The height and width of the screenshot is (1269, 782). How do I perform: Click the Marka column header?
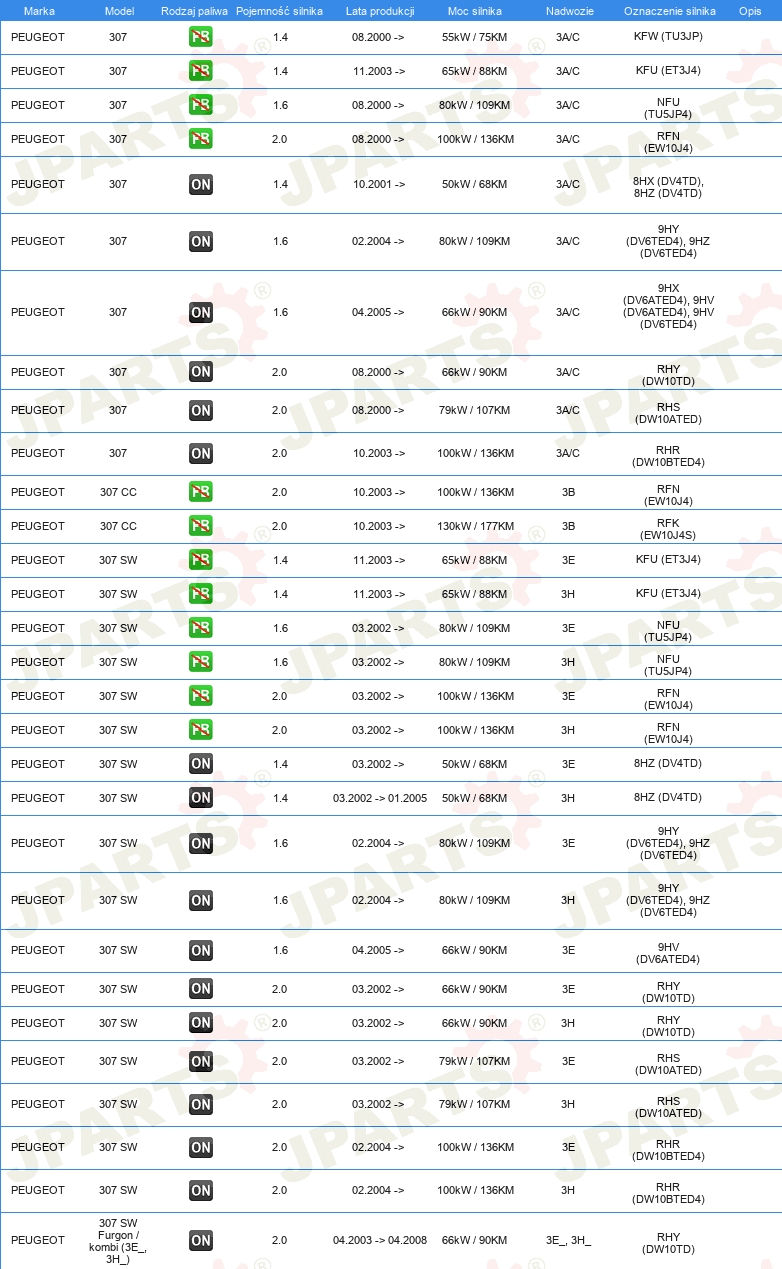(39, 10)
